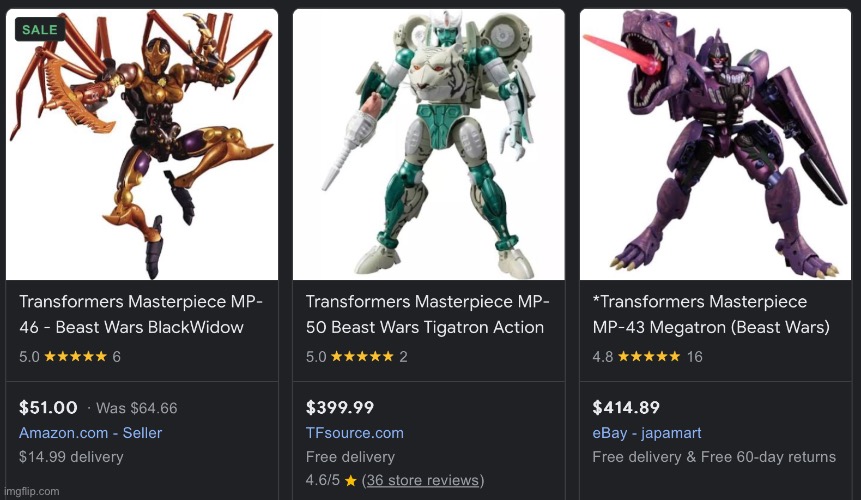Click Tigatron five-star rating stars
This screenshot has height=500, width=861.
coord(364,356)
